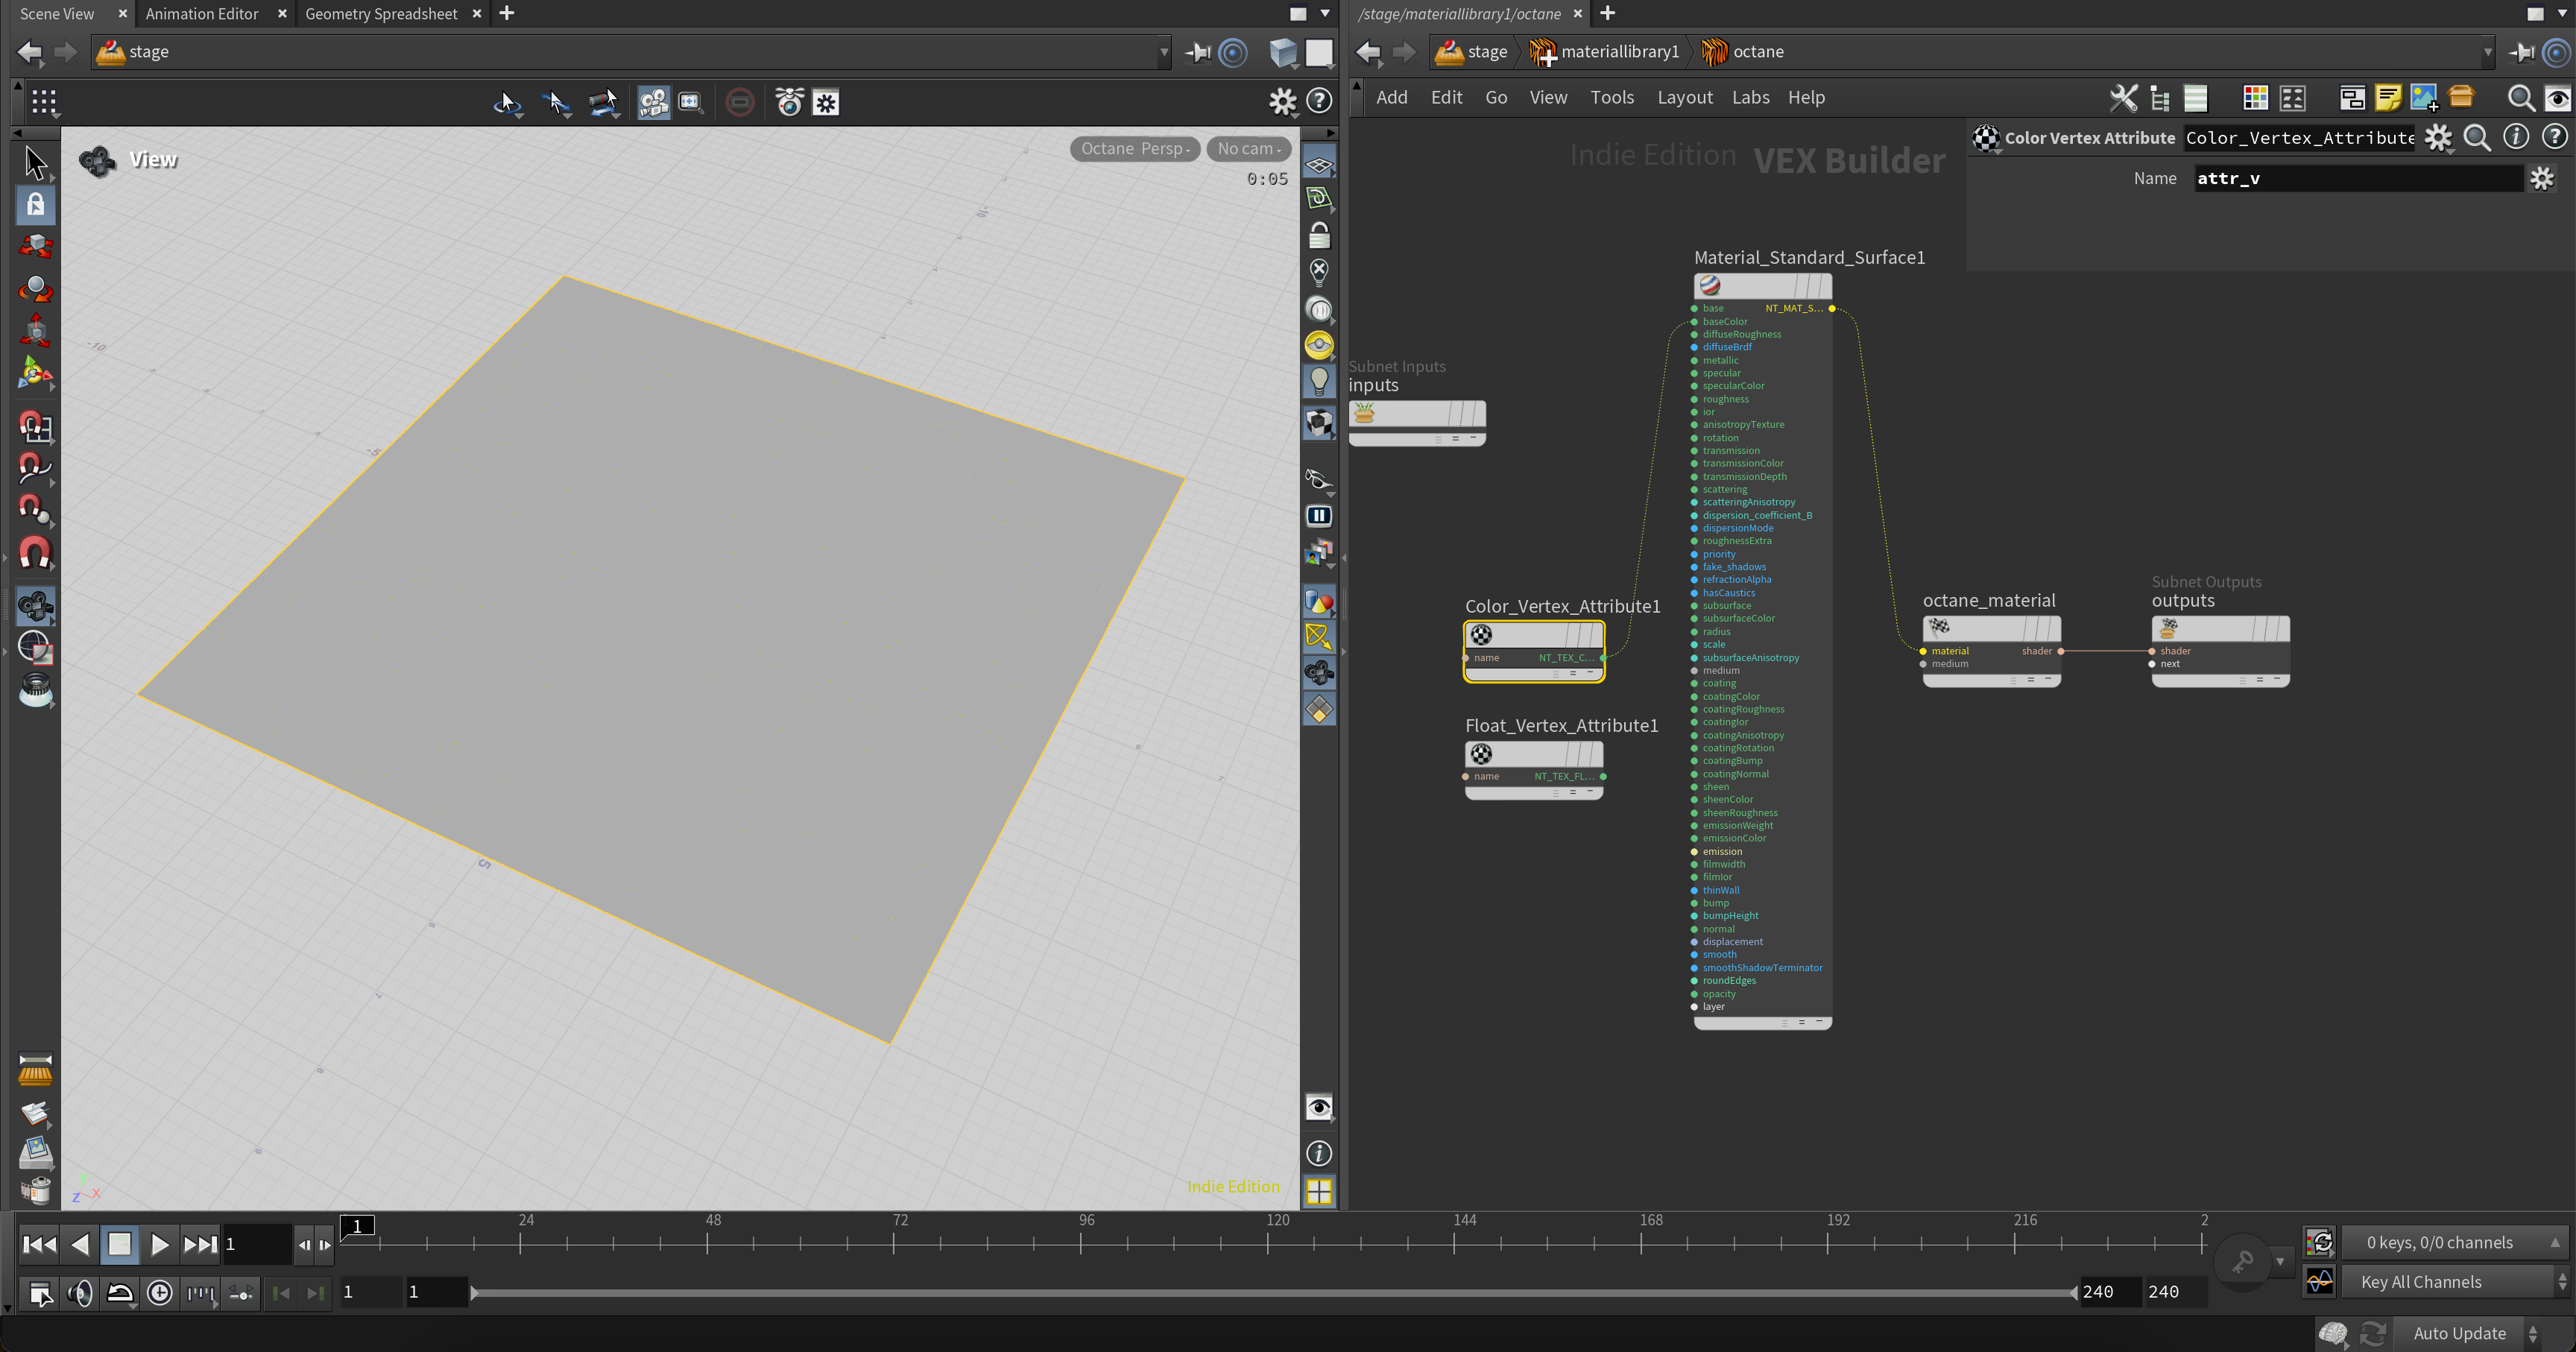
Task: Click the color palette grid icon
Action: tap(2255, 98)
